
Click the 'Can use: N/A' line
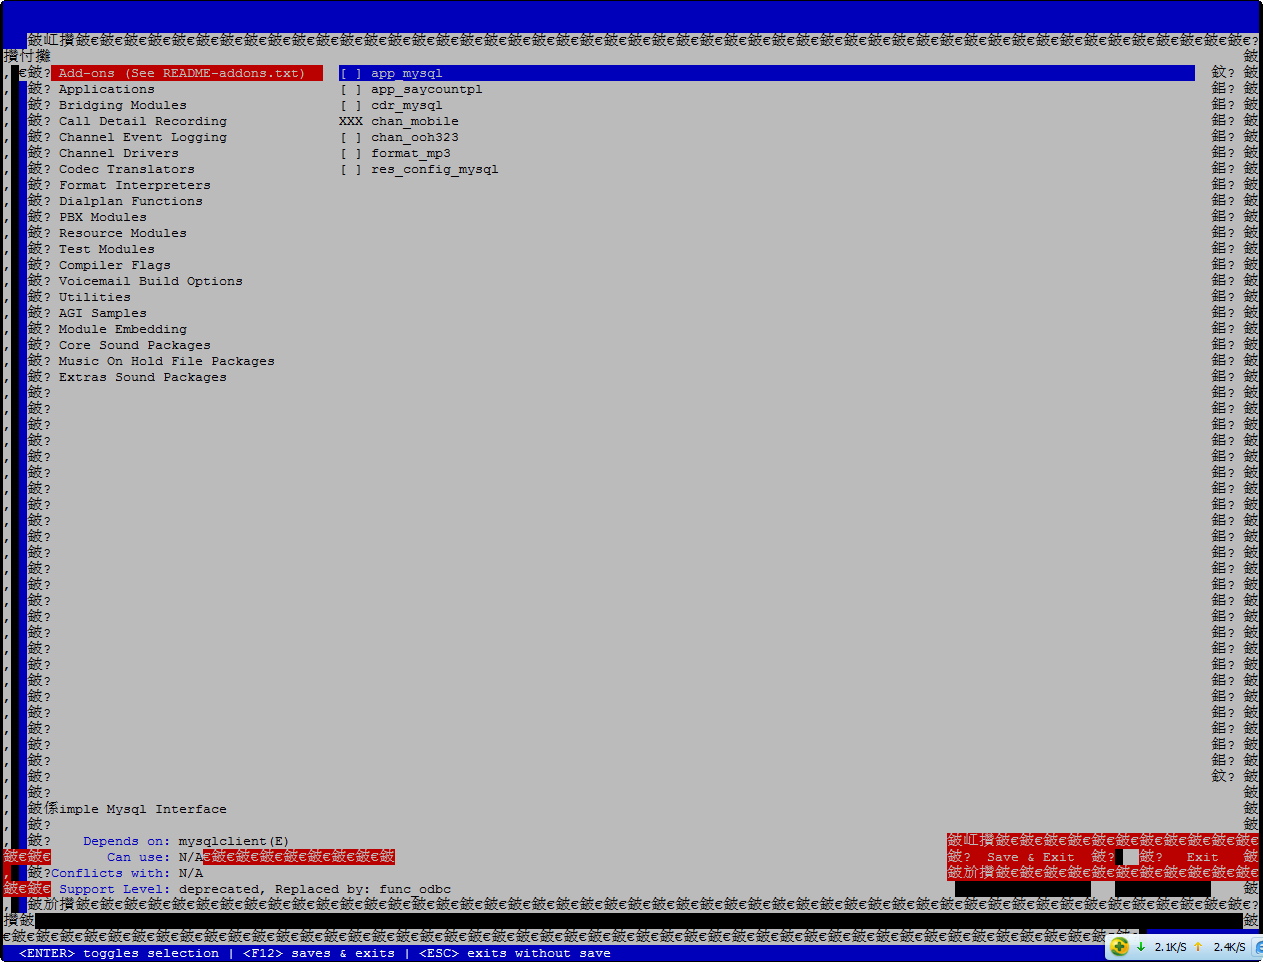[155, 857]
